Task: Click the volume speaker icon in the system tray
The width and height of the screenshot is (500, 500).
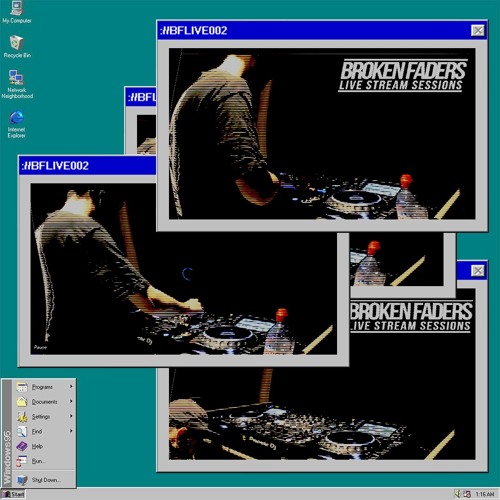Action: point(458,494)
